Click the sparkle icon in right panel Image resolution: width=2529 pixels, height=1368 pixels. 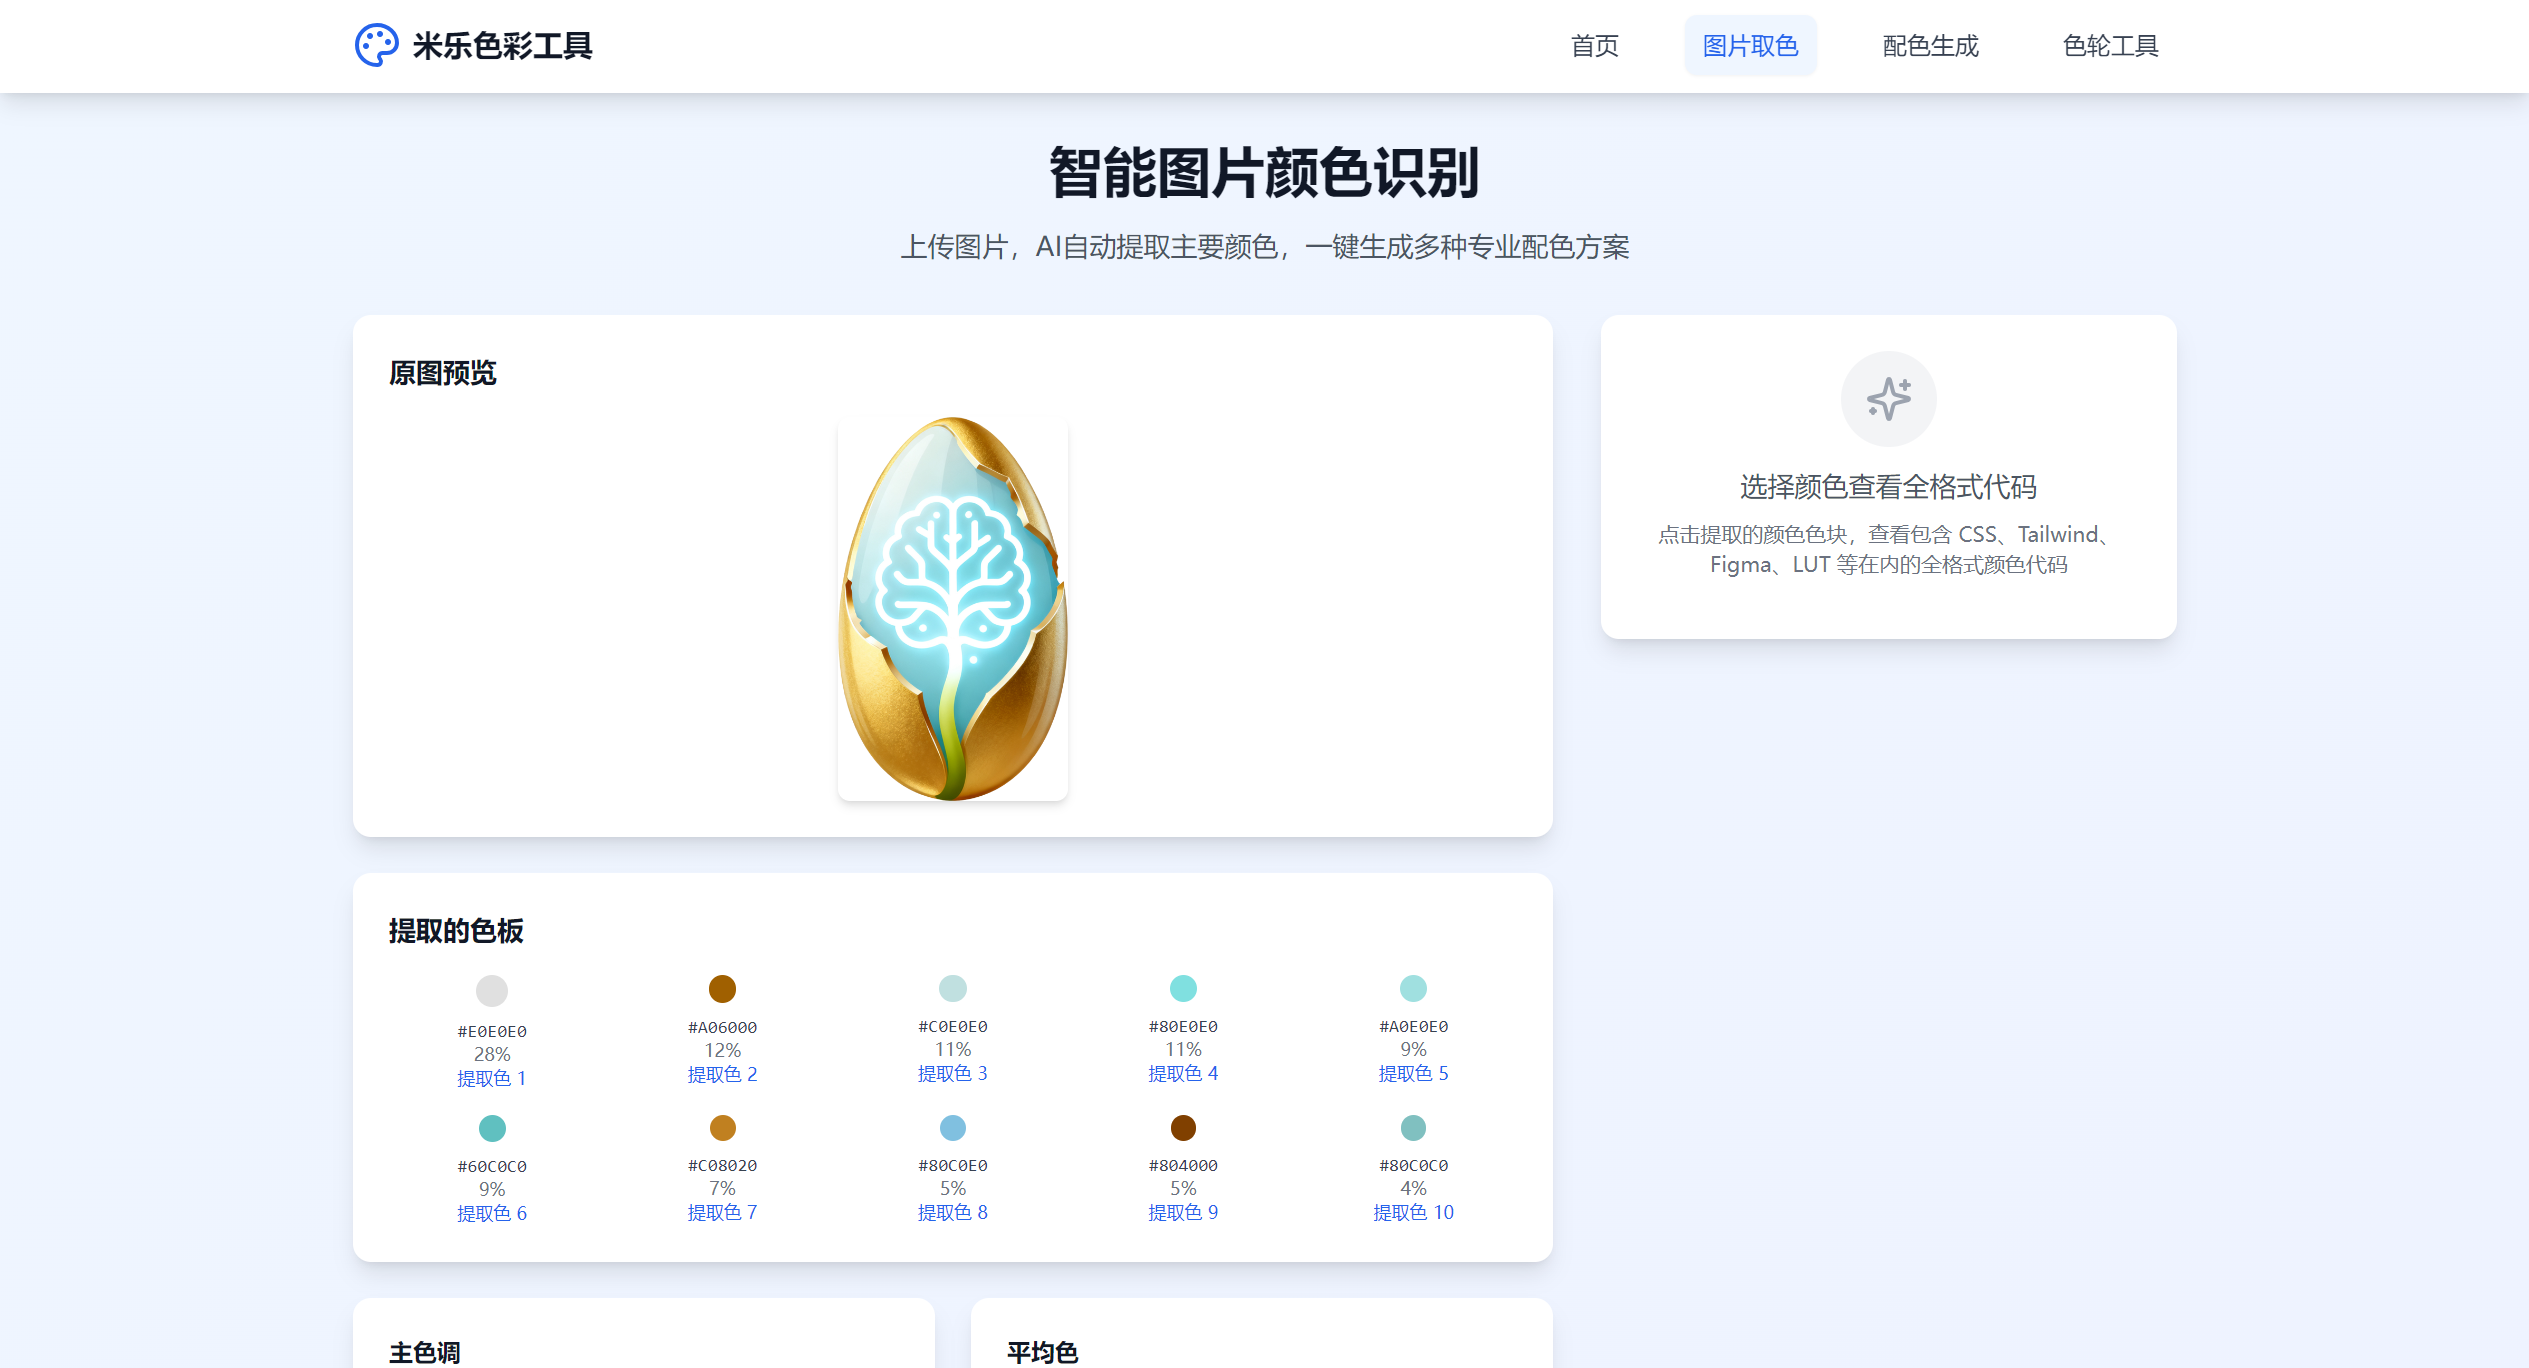[x=1888, y=399]
